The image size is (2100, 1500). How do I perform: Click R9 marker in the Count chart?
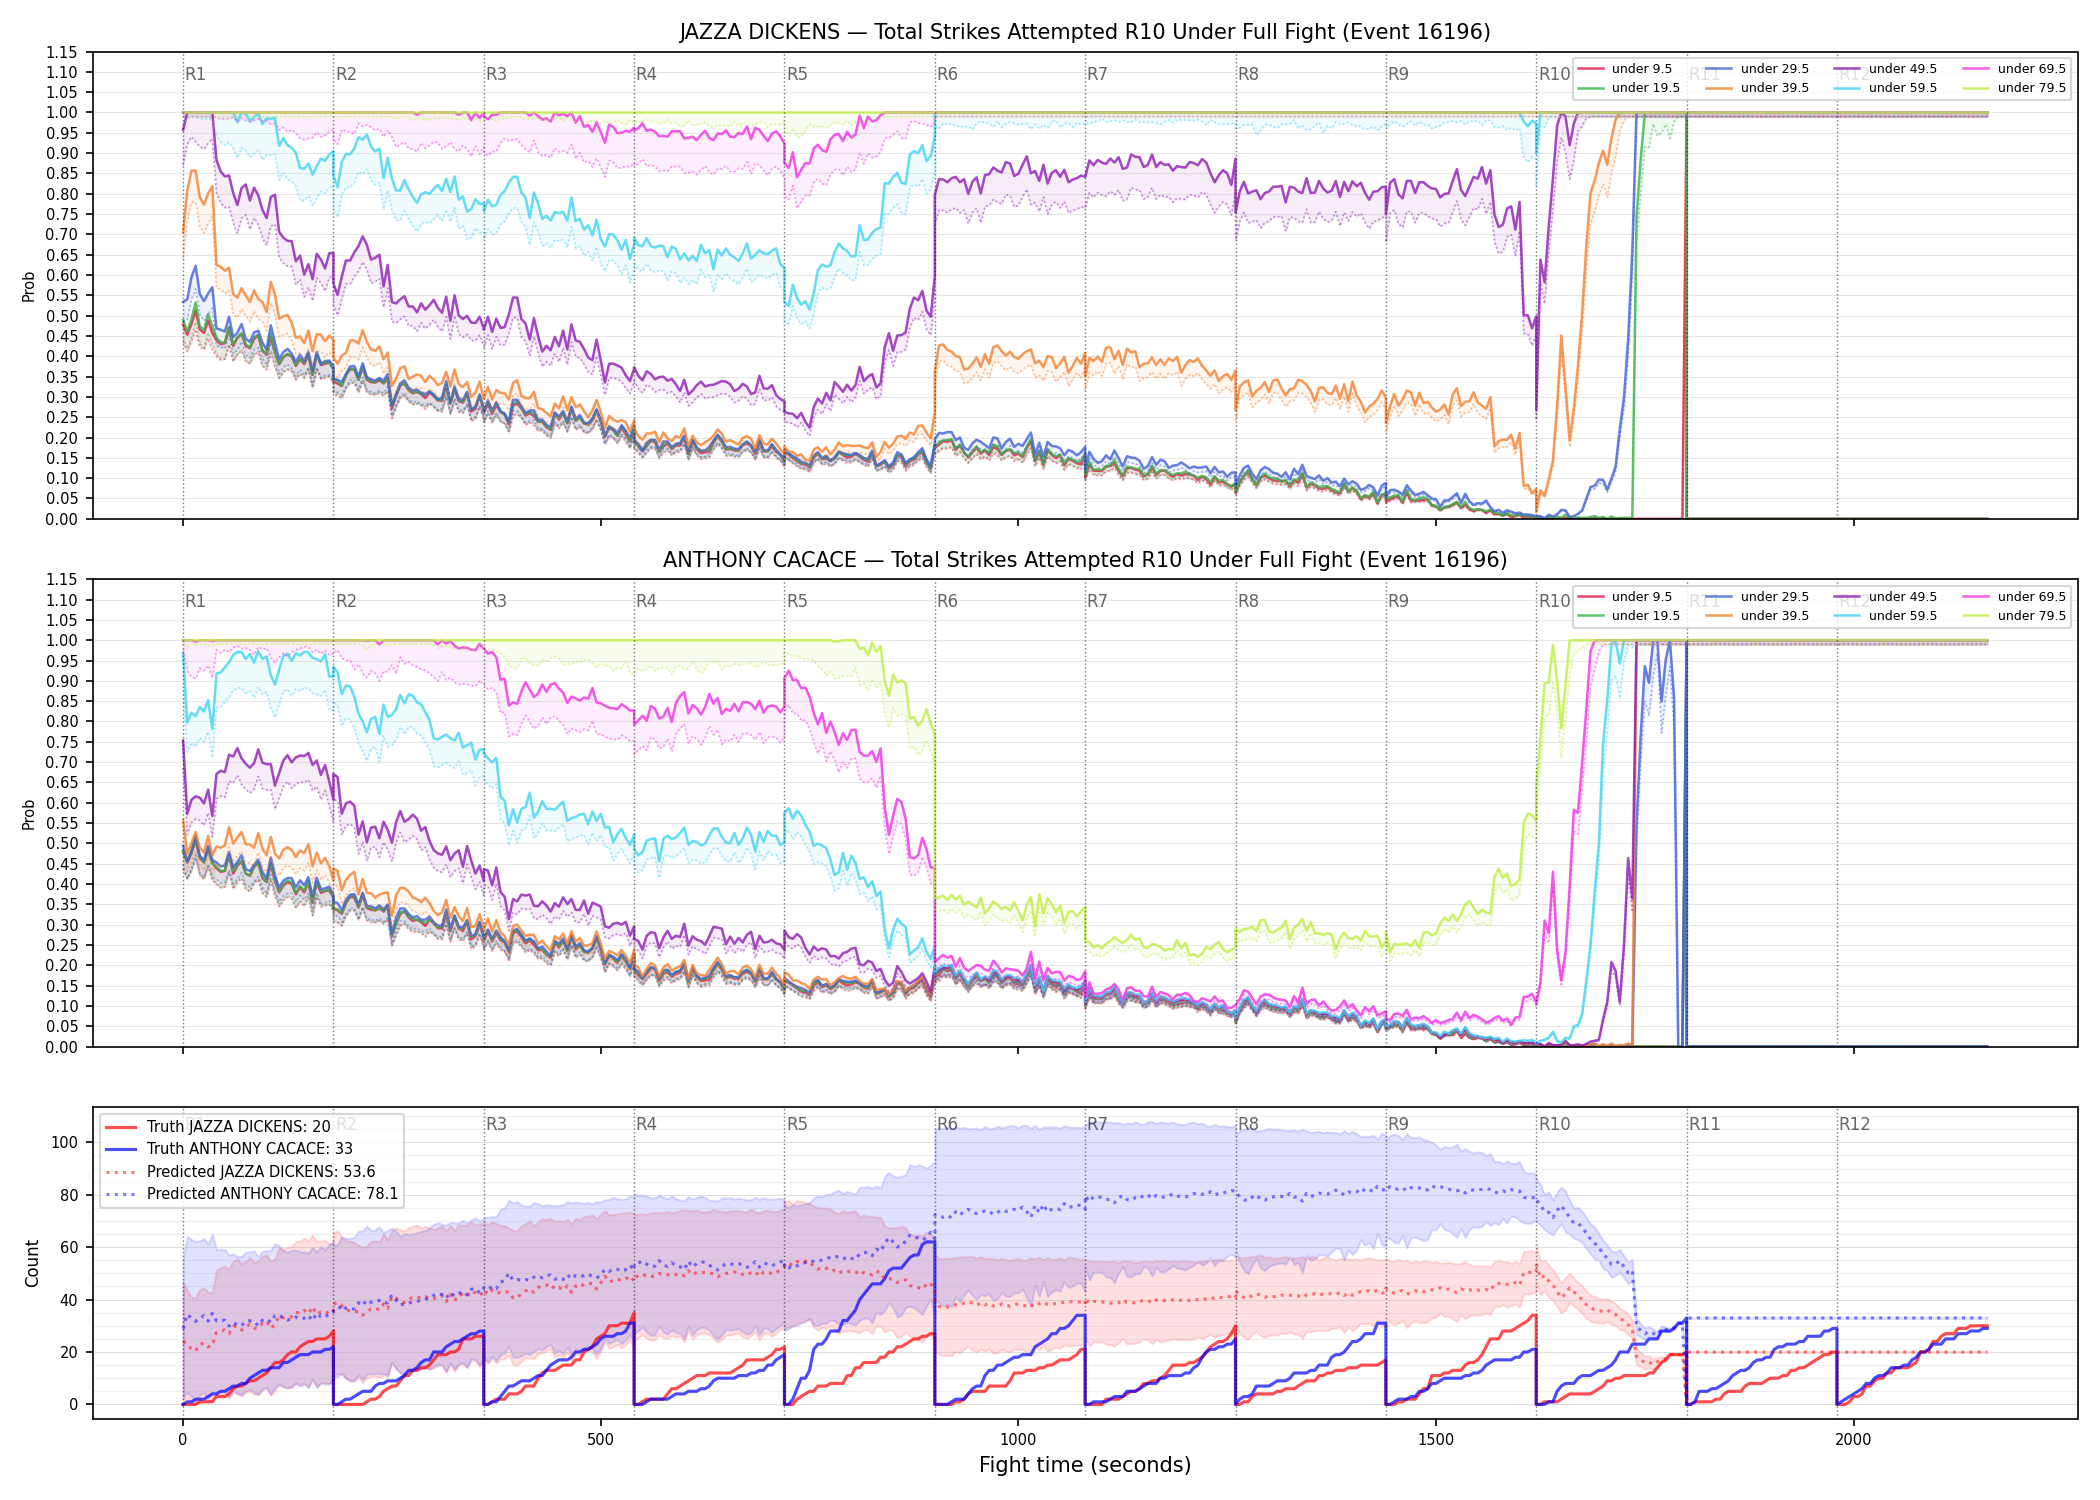[x=1398, y=1124]
